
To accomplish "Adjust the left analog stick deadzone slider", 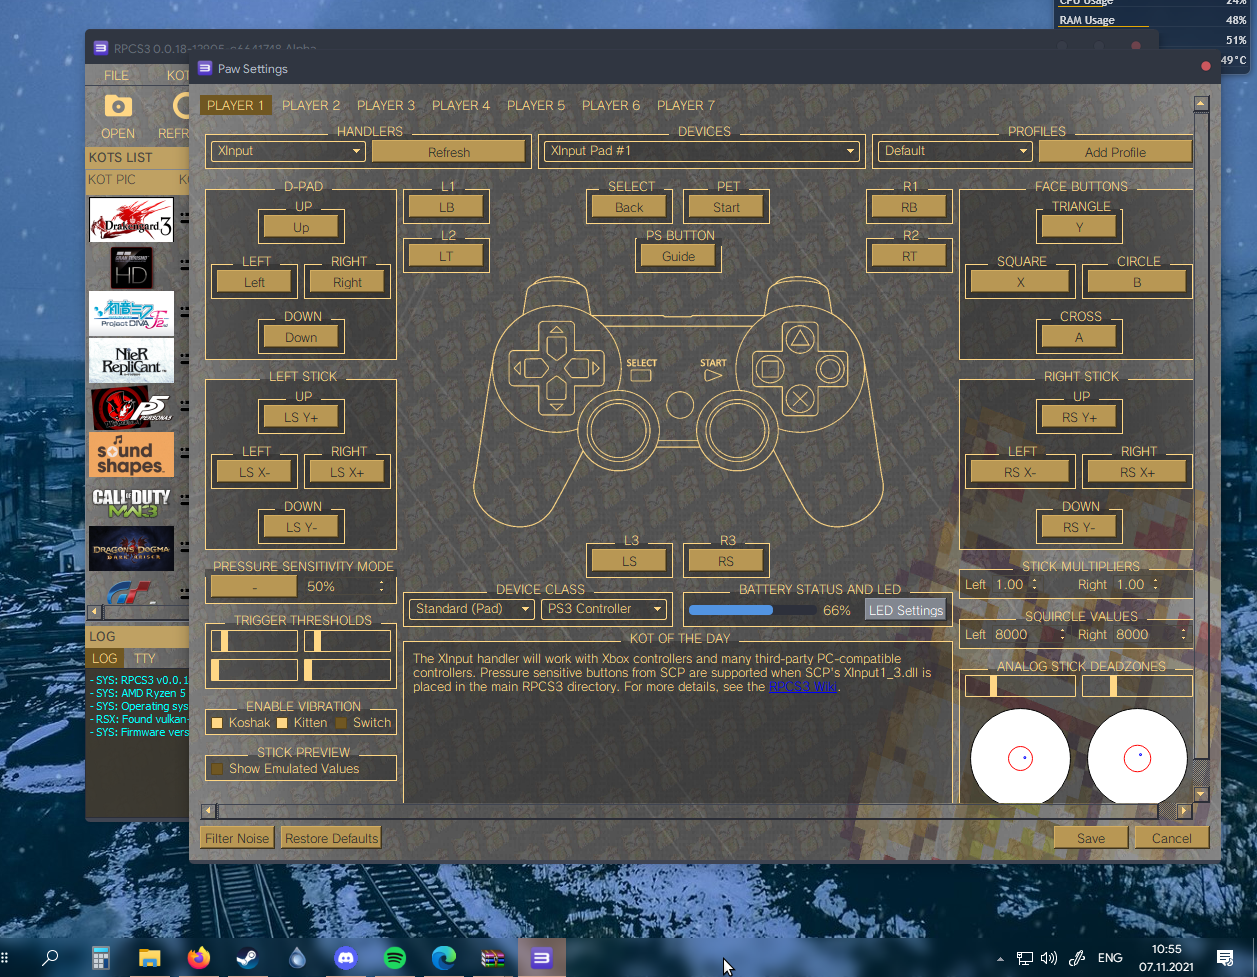I will (1020, 686).
